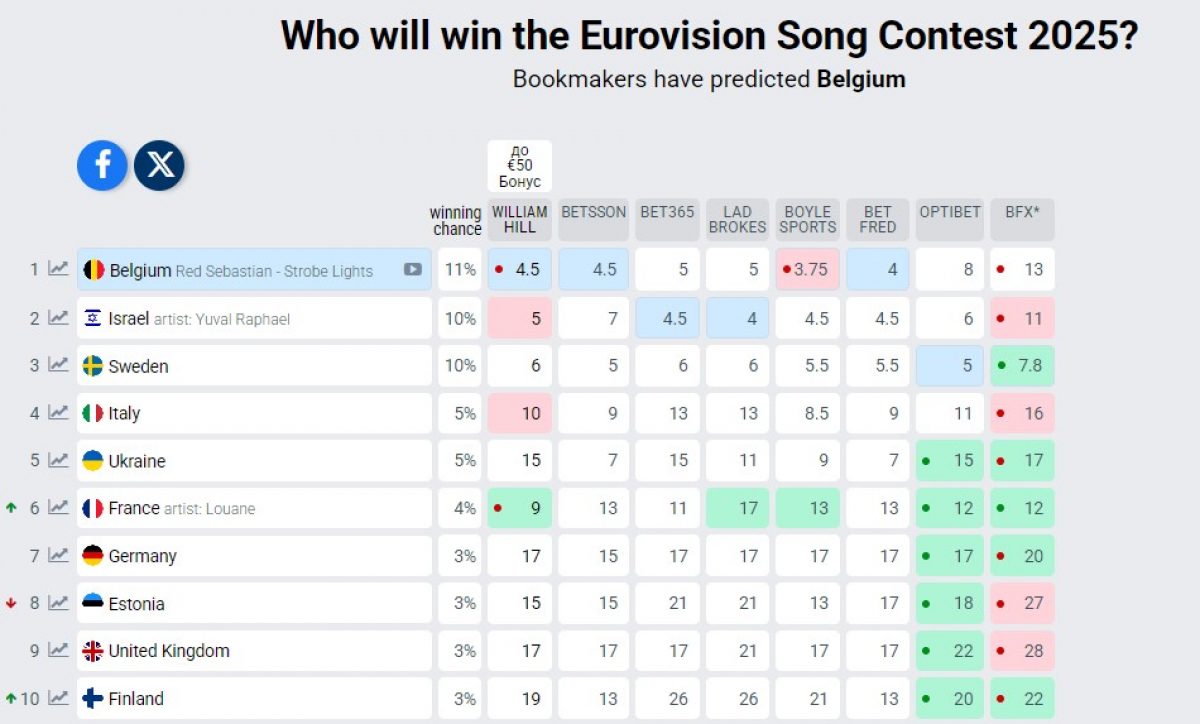
Task: Open the Belgium Red Sebastian entry
Action: [240, 270]
